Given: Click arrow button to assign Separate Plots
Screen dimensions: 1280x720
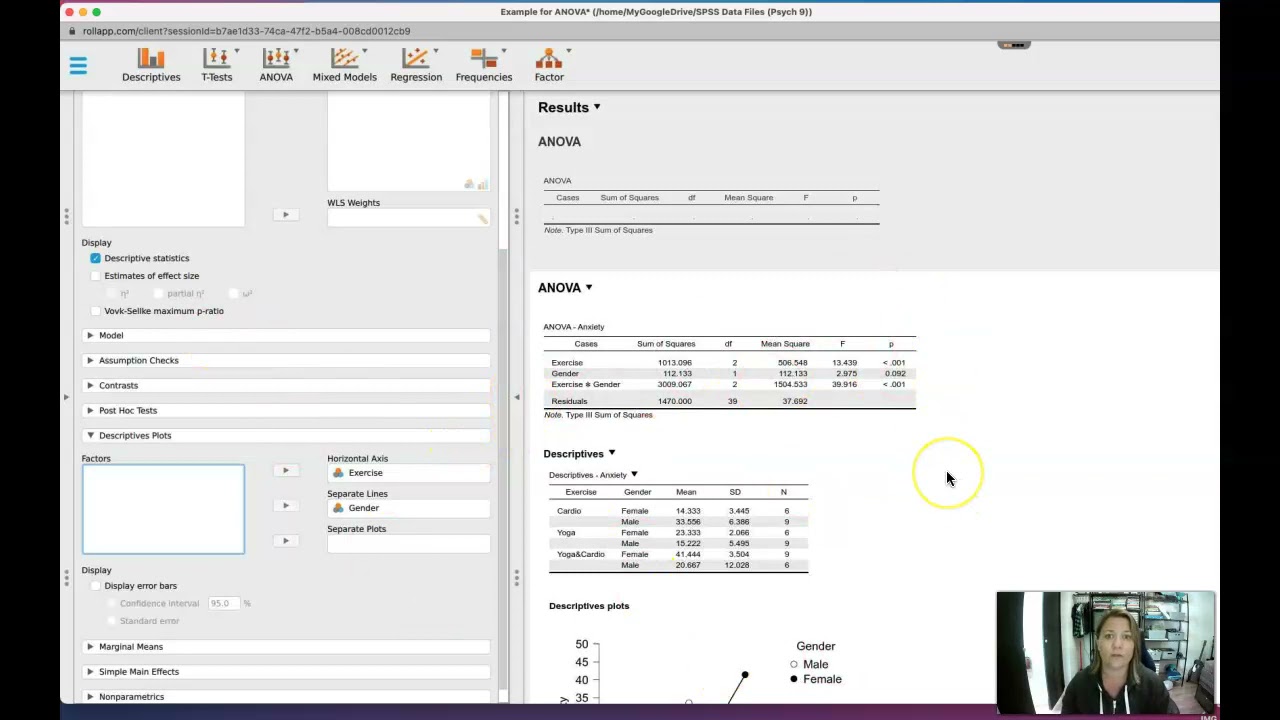Looking at the screenshot, I should tap(285, 540).
